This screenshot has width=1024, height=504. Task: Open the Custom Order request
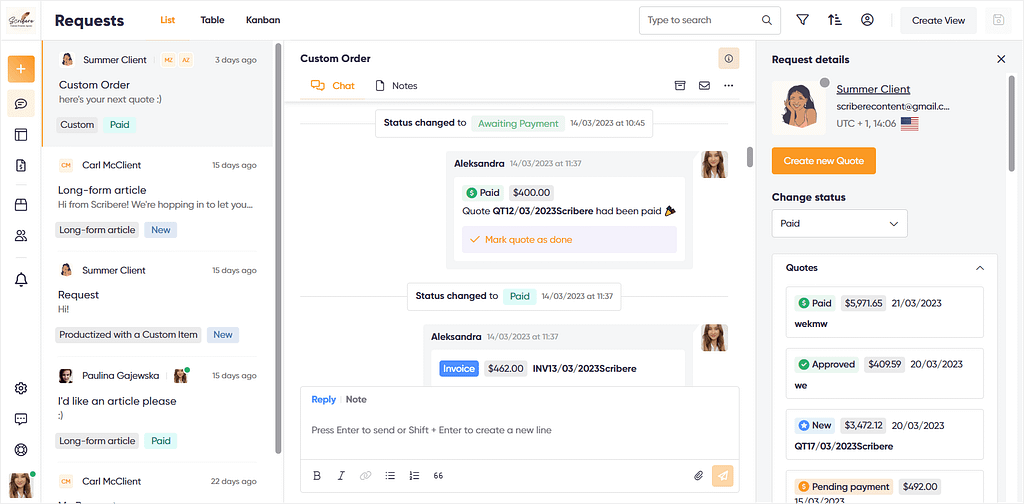click(x=157, y=94)
